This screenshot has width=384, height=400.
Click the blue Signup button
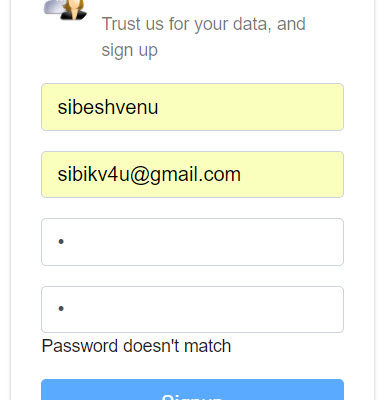click(x=192, y=390)
